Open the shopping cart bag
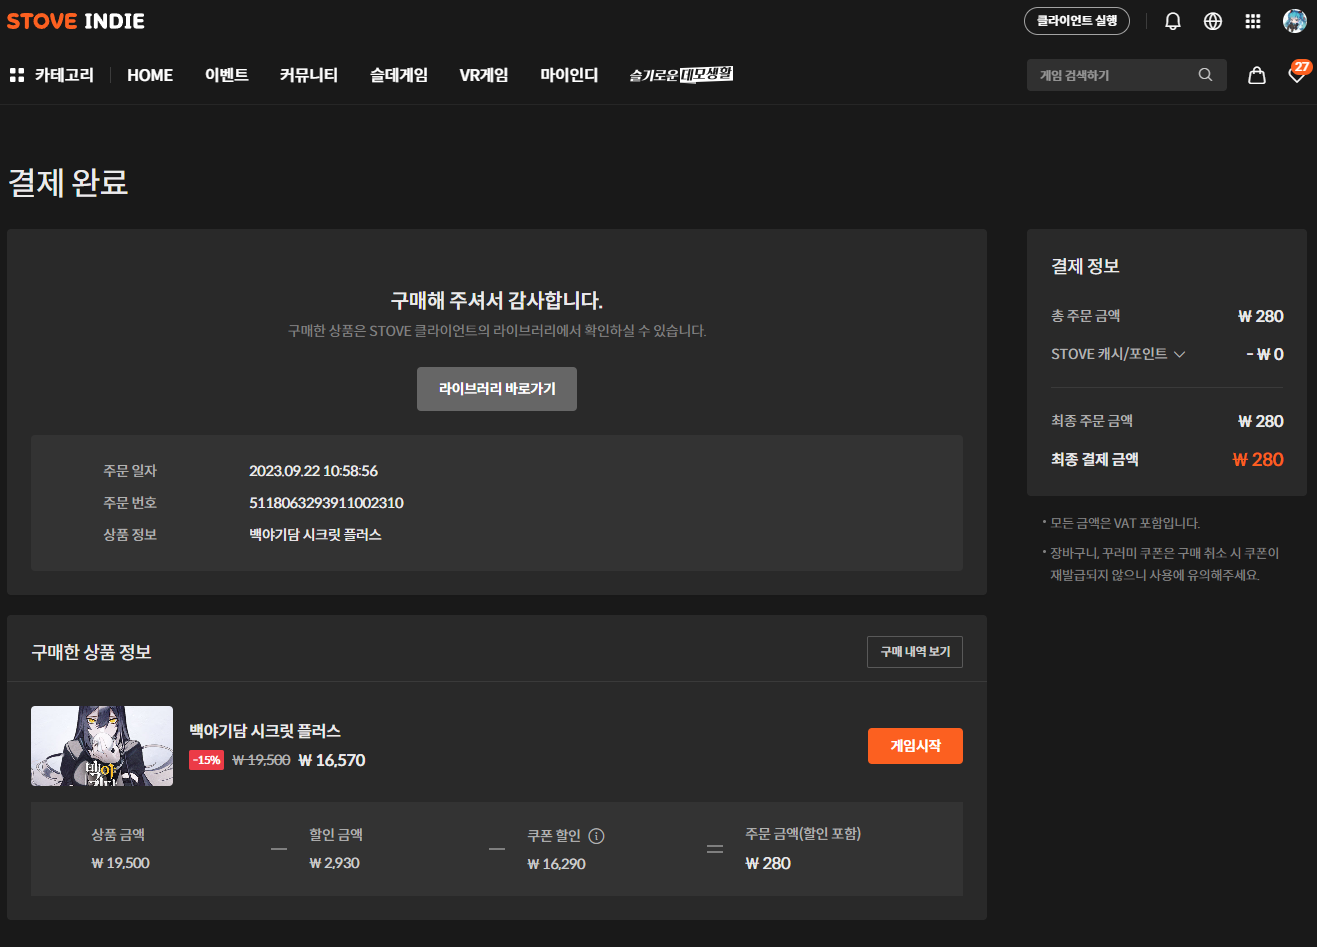 point(1257,75)
